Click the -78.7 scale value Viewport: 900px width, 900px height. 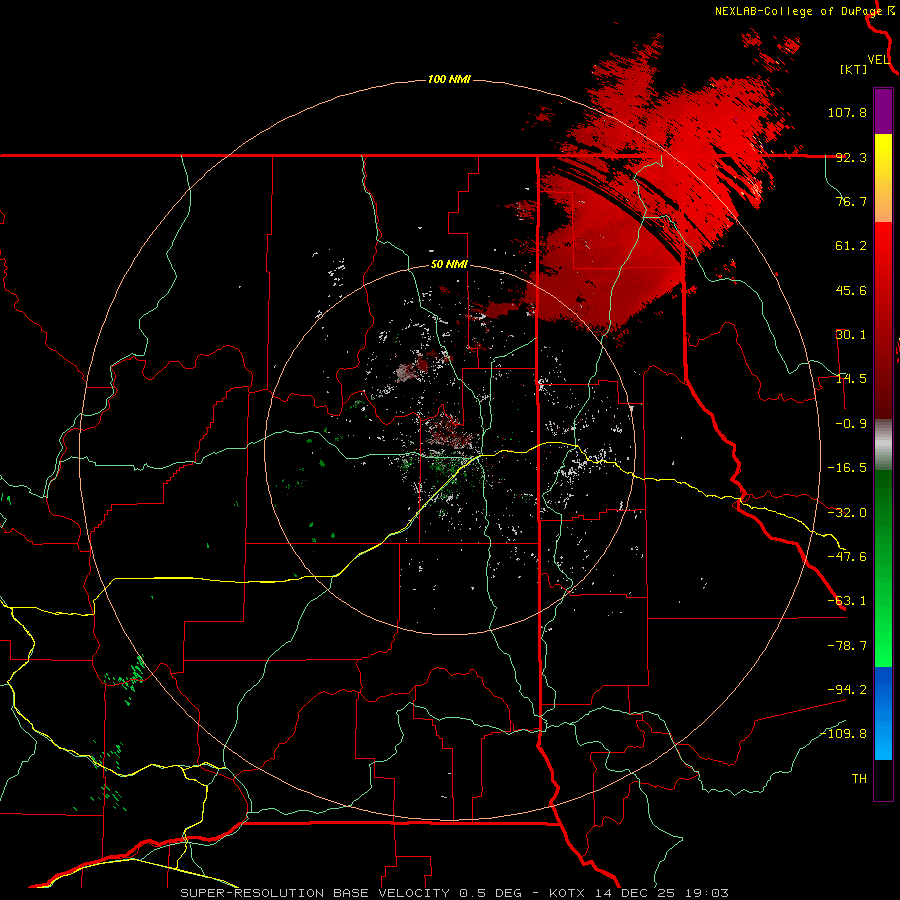847,646
